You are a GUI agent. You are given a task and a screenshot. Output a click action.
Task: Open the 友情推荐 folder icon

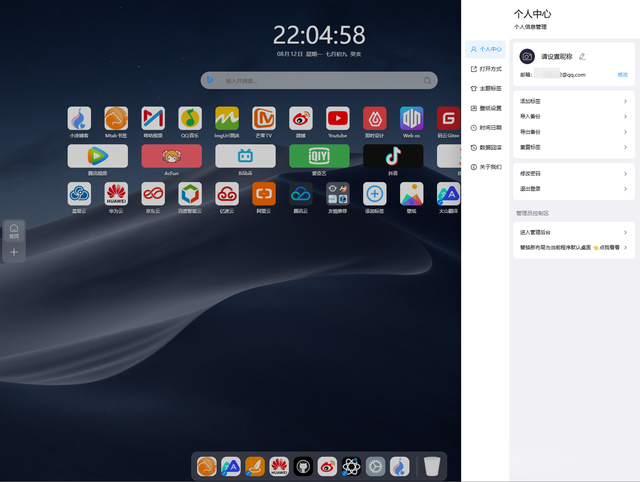pos(338,194)
